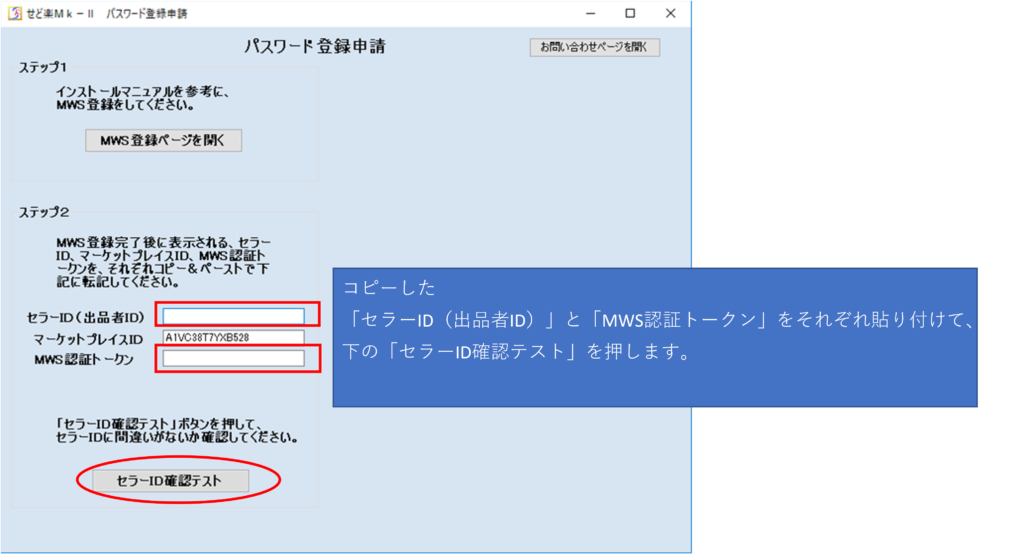1024x556 pixels.
Task: Click the マーケットプレイスID field with A1VC38T7YXB528
Action: tap(233, 337)
